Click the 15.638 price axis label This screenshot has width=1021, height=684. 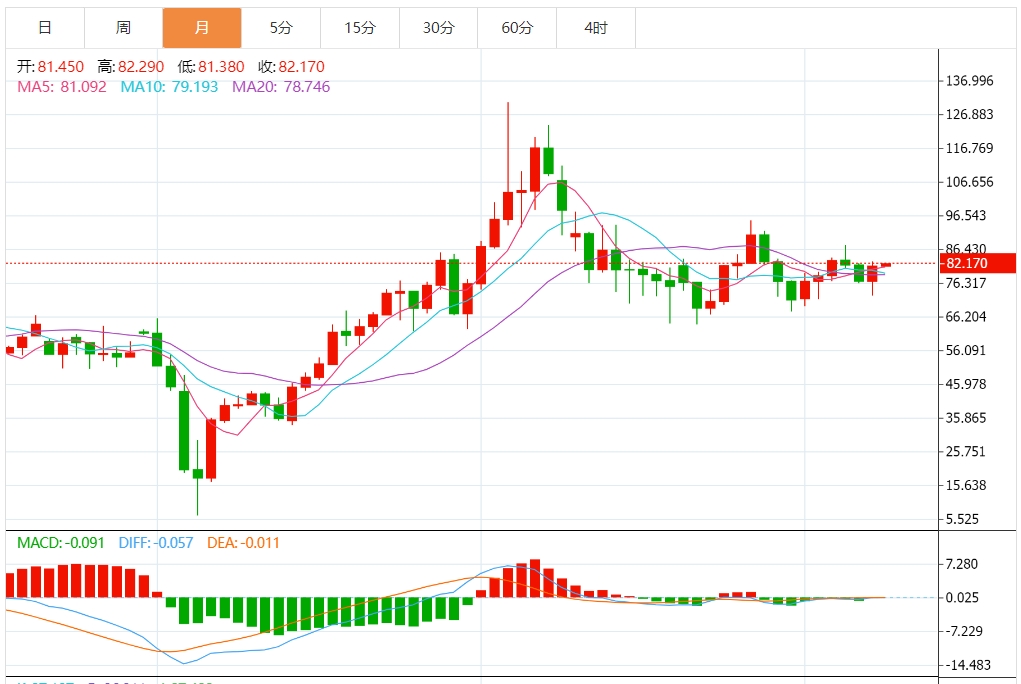tap(966, 485)
